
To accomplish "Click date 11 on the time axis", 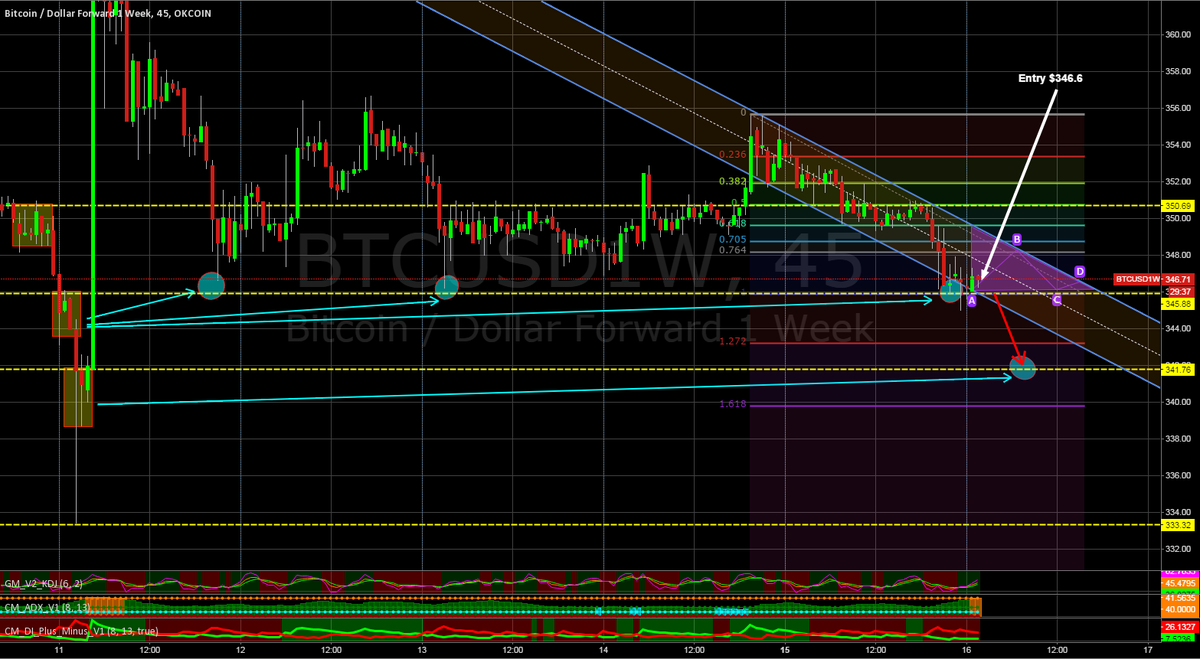I will [59, 650].
